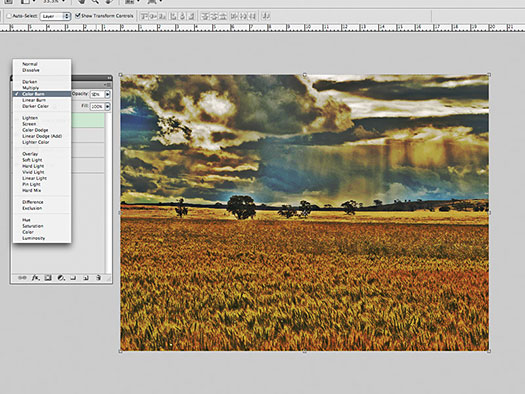Click the Distribute vertical centers icon
Viewport: 525px width, 394px height.
click(x=214, y=16)
